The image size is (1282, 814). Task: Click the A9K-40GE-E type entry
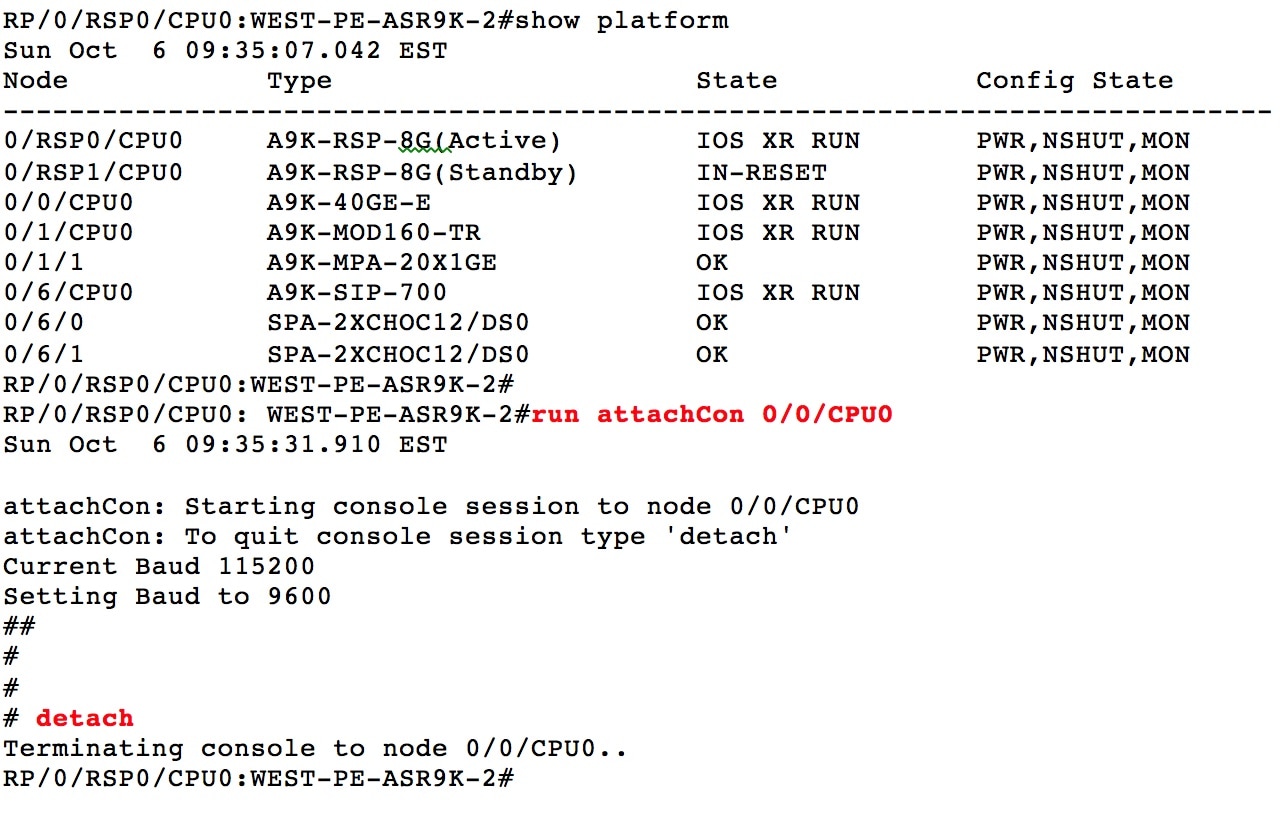[x=349, y=202]
